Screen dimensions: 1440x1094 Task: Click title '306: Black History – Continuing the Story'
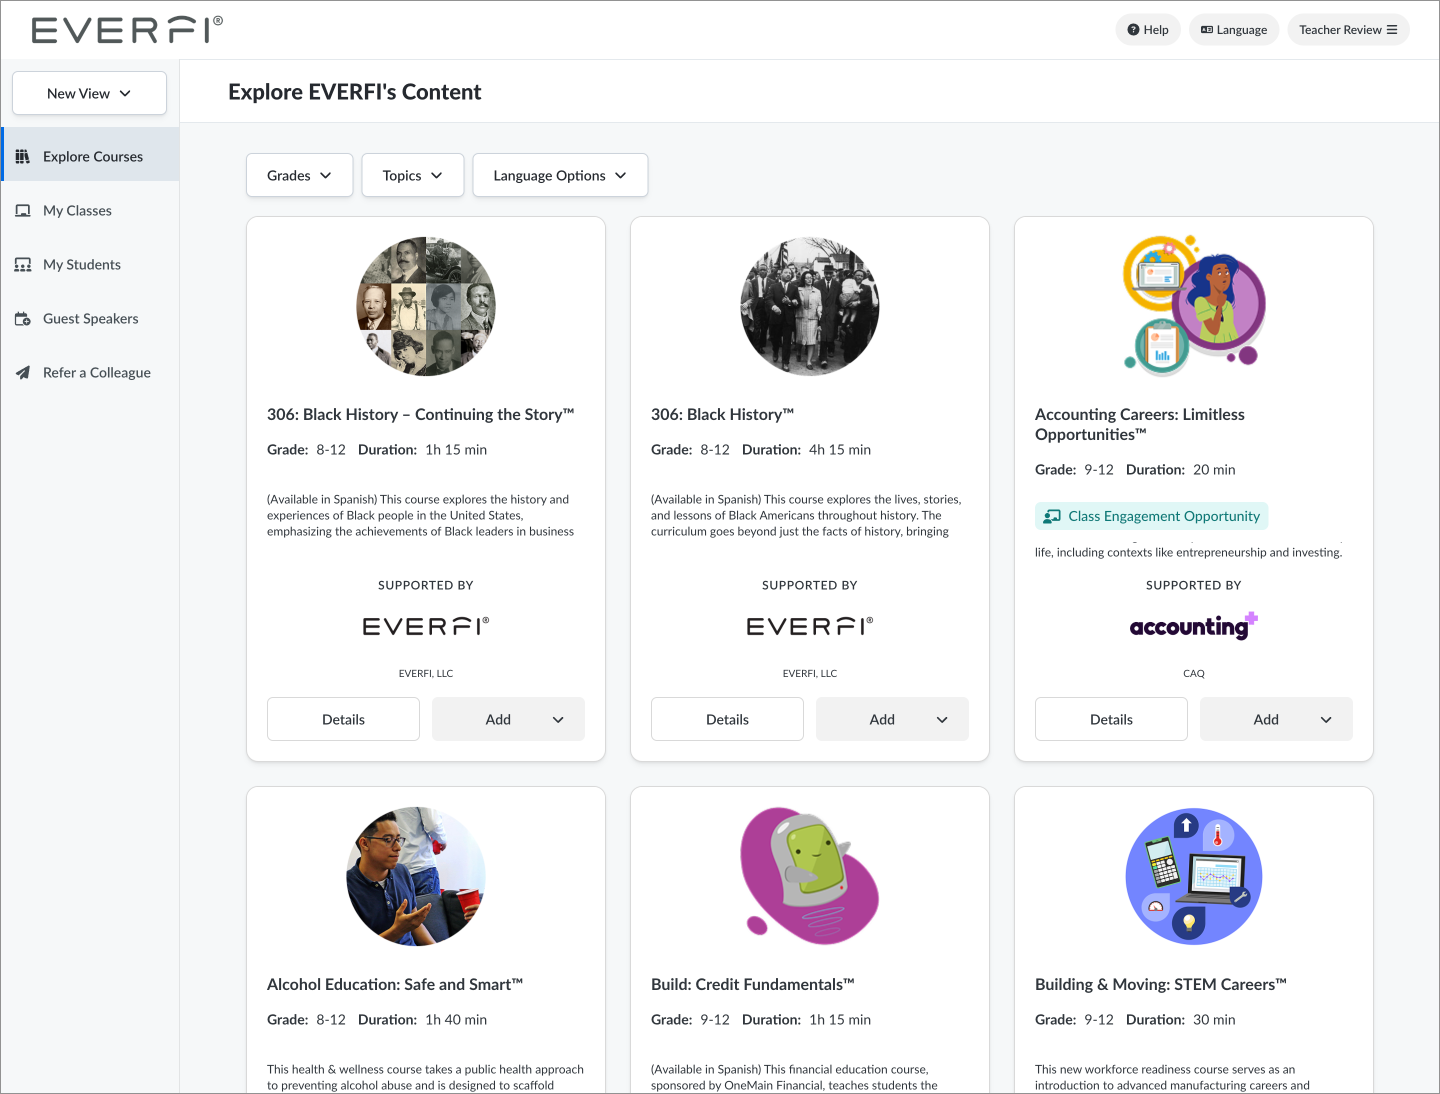421,414
